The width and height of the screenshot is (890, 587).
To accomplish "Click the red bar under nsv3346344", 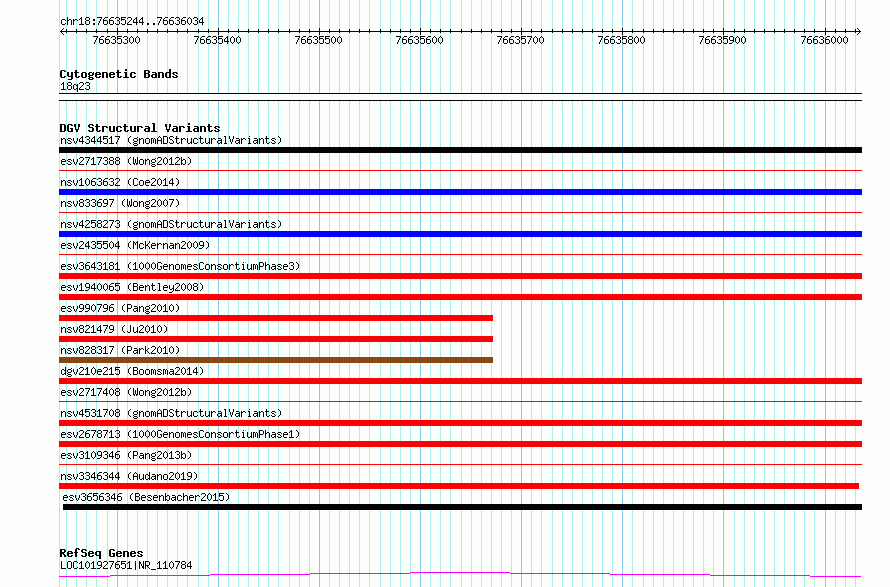I will tap(459, 486).
